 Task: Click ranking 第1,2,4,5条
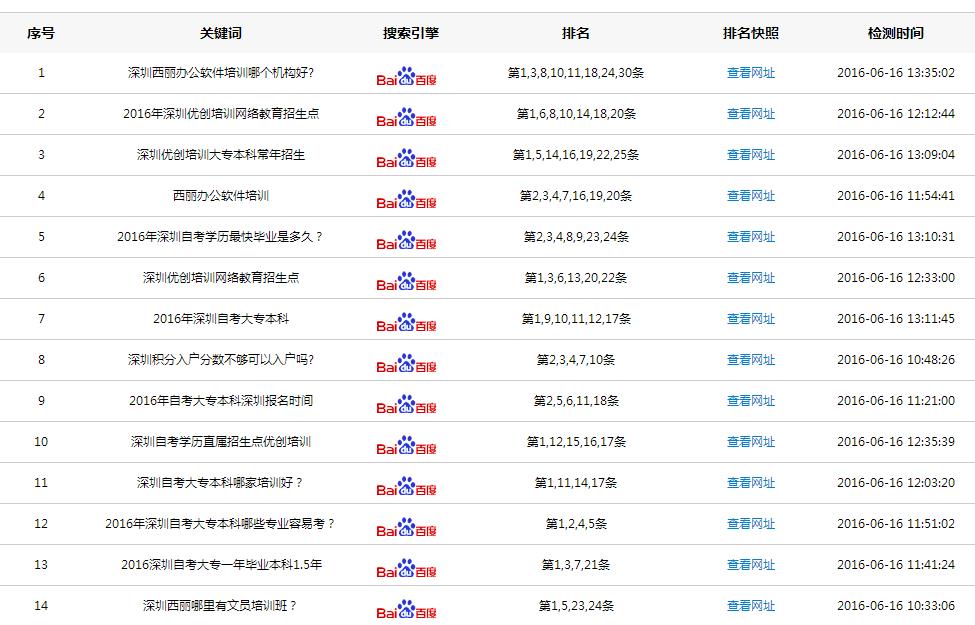point(576,524)
